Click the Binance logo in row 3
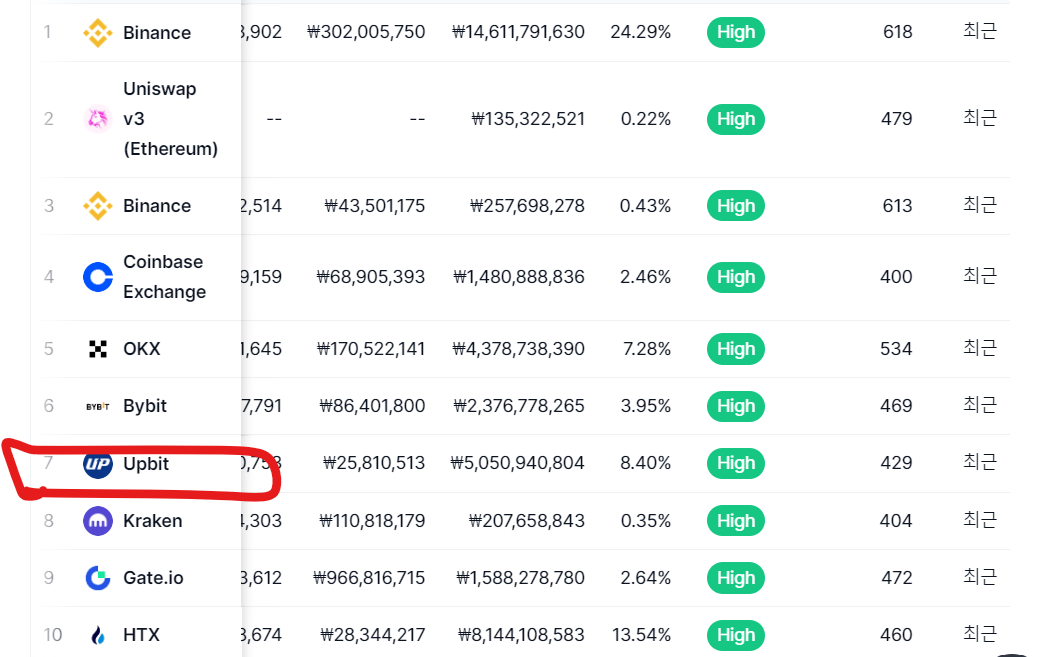 98,206
